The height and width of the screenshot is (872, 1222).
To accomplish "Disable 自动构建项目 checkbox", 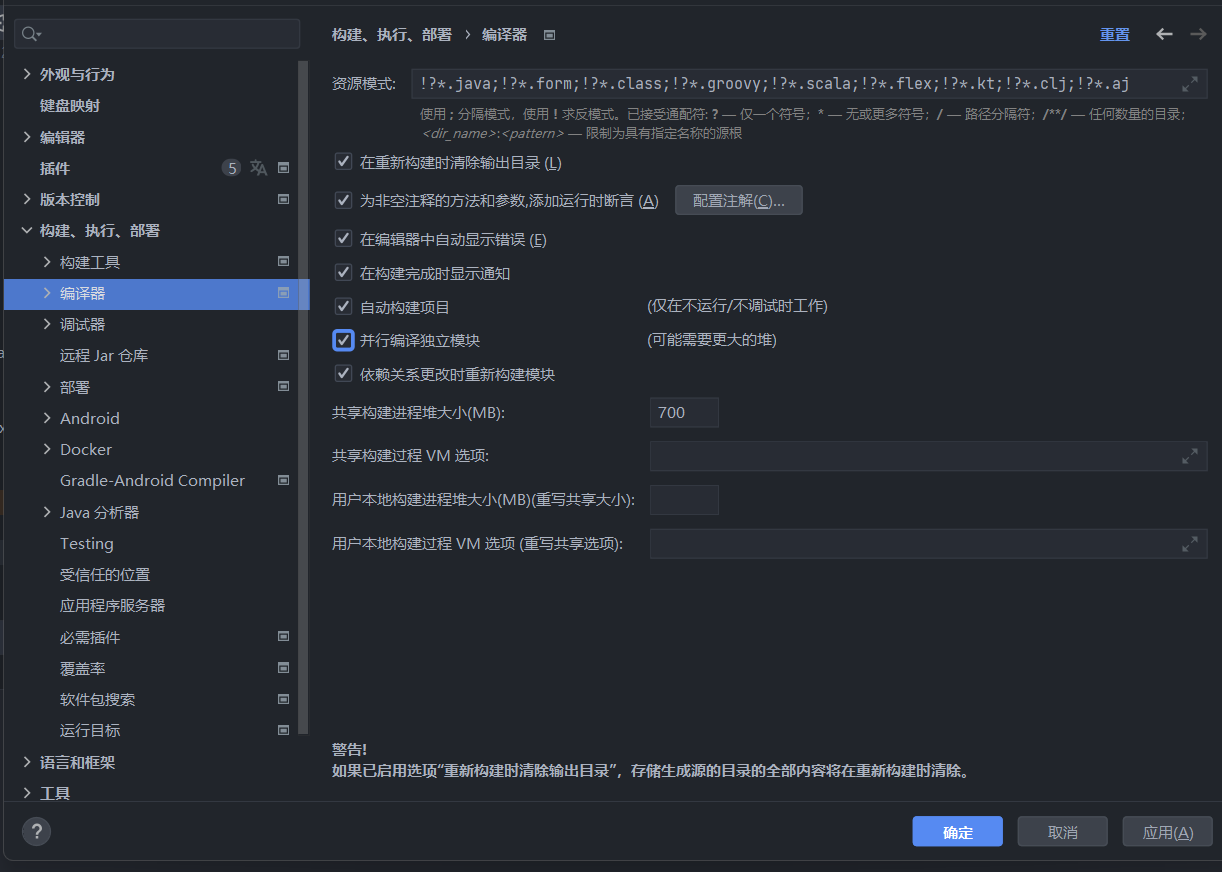I will pyautogui.click(x=344, y=307).
